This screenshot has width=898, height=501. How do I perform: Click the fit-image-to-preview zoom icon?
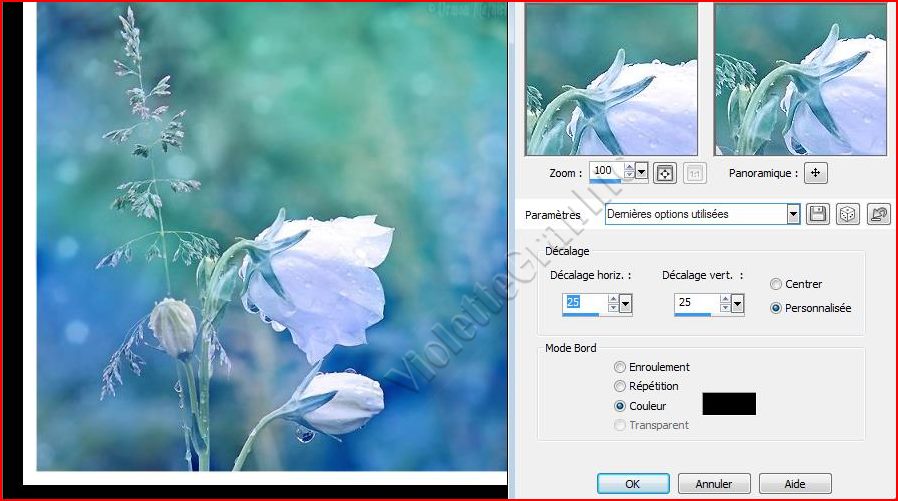(664, 173)
